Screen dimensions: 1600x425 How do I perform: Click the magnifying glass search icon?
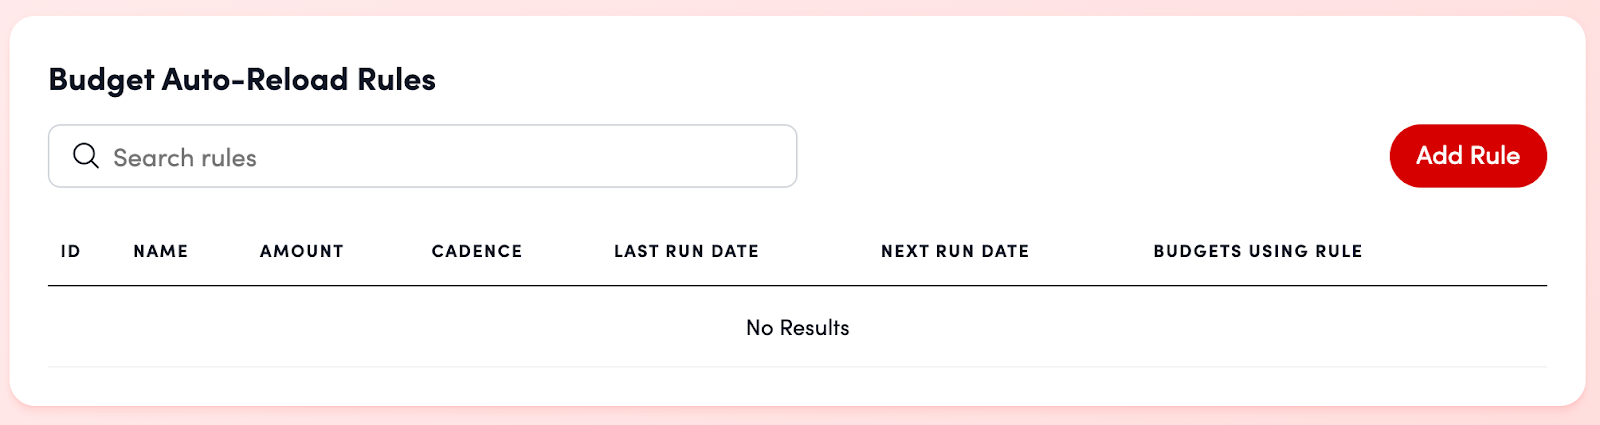(x=86, y=156)
